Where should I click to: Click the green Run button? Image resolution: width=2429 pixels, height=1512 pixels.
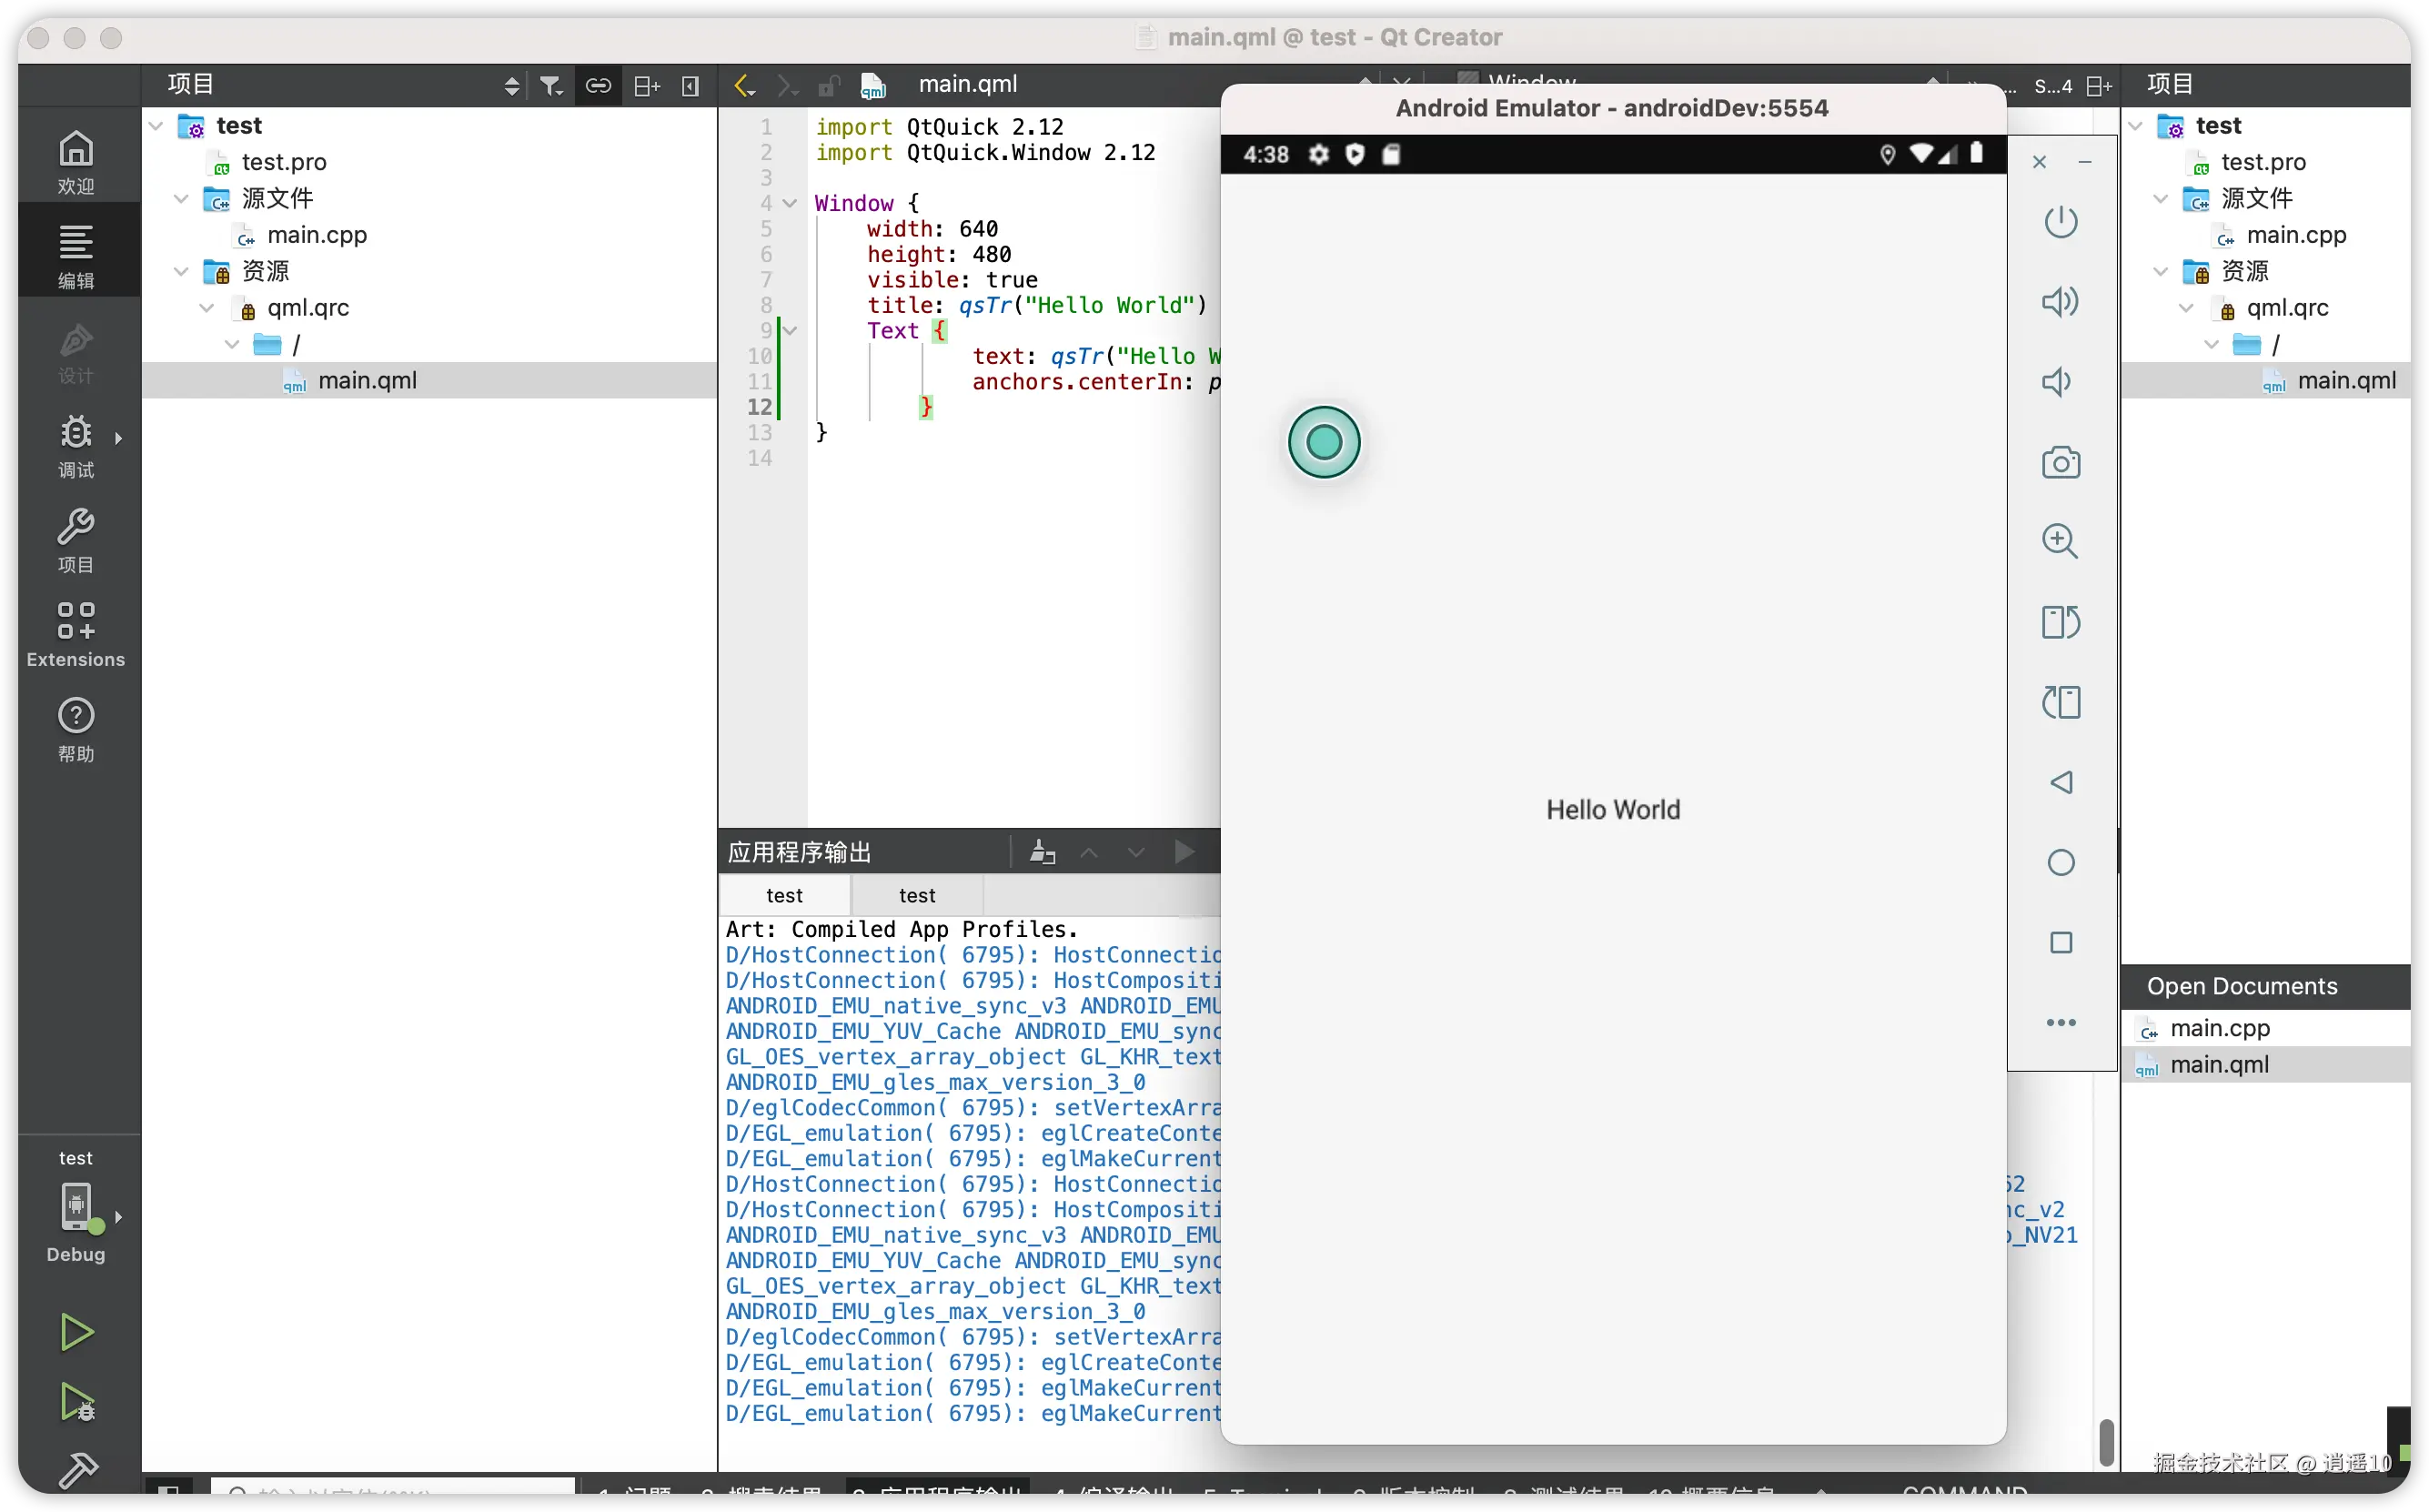tap(76, 1332)
